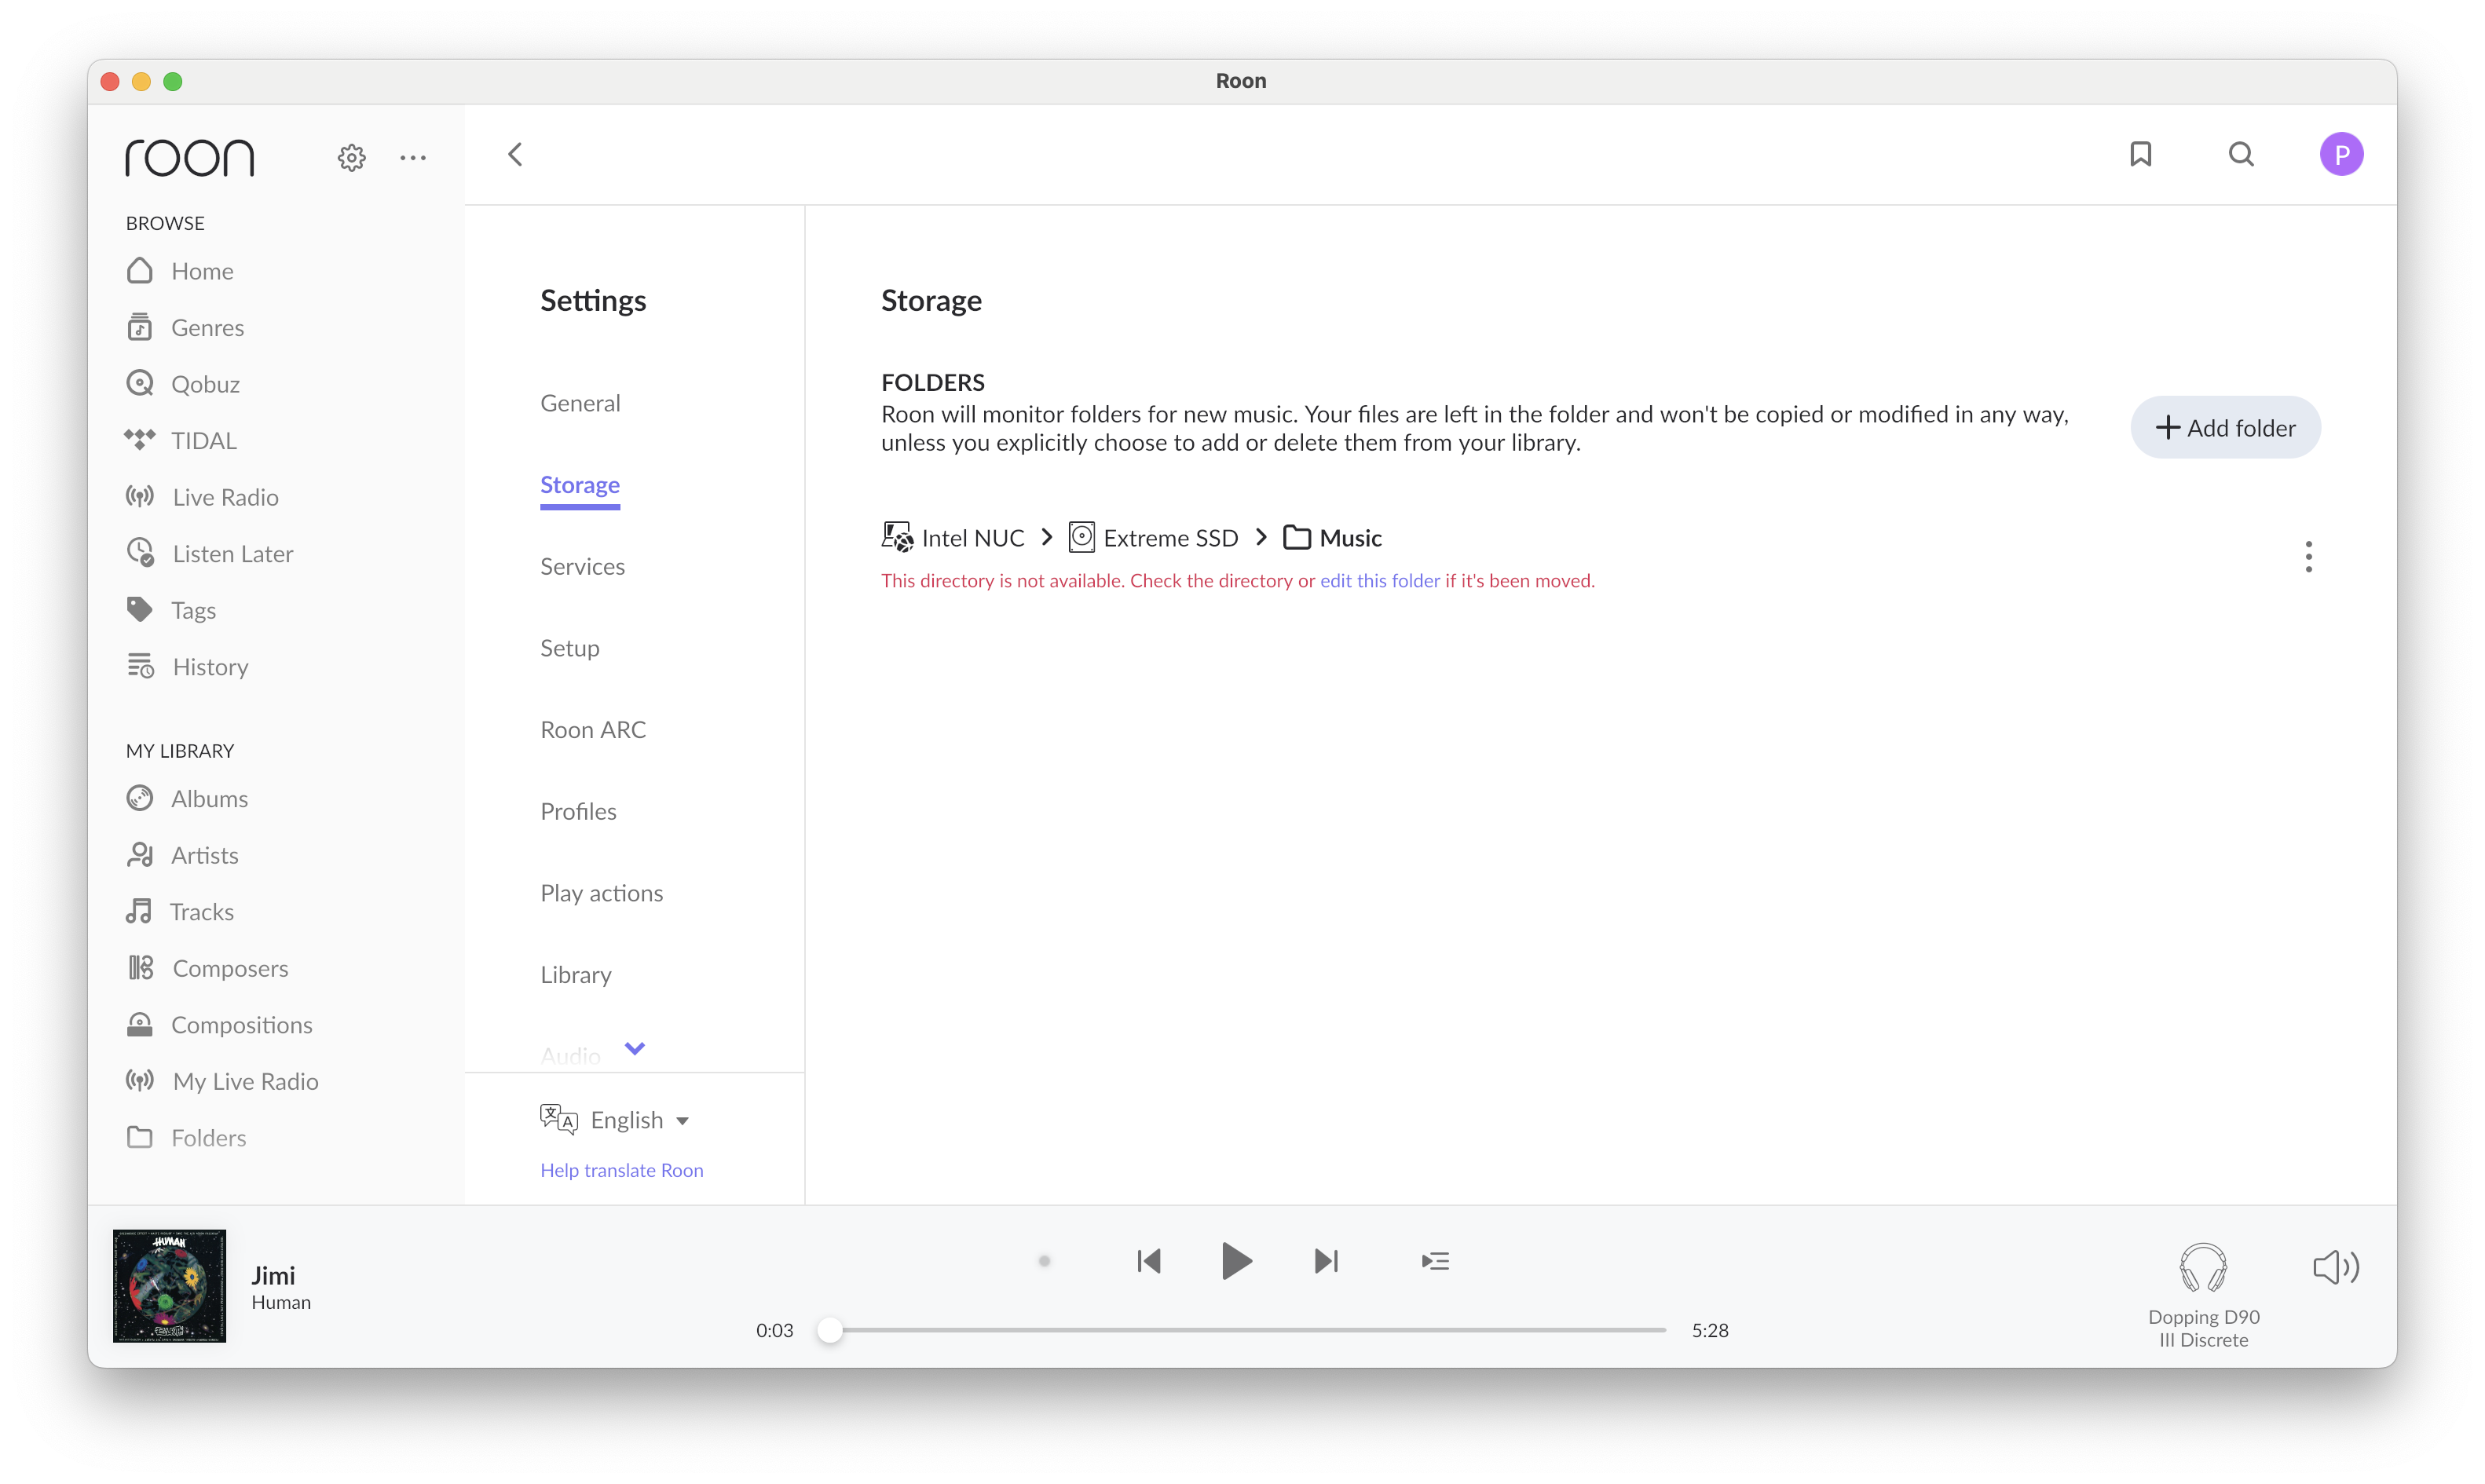Click the artist name Human
2485x1484 pixels.
click(x=281, y=1303)
